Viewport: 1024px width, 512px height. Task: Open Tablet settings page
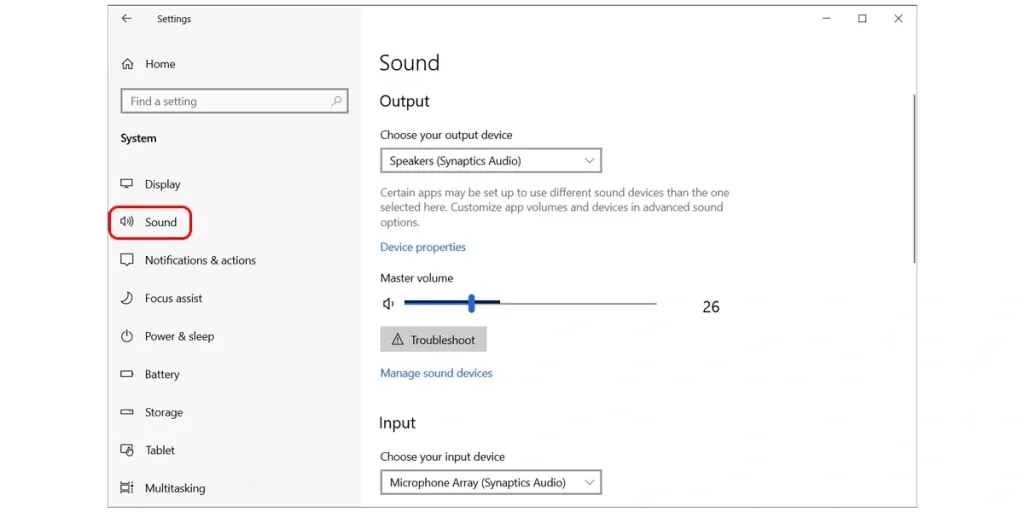pyautogui.click(x=160, y=450)
